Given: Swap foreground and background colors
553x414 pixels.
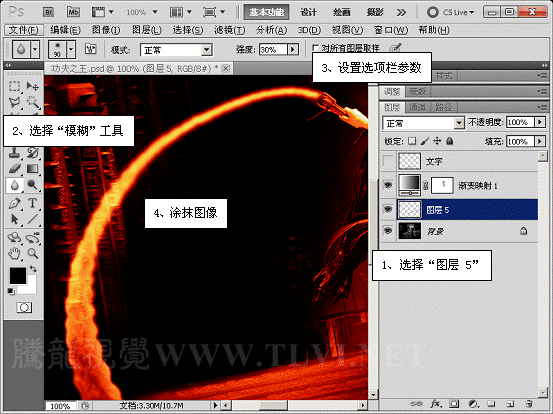Looking at the screenshot, I should pos(33,269).
